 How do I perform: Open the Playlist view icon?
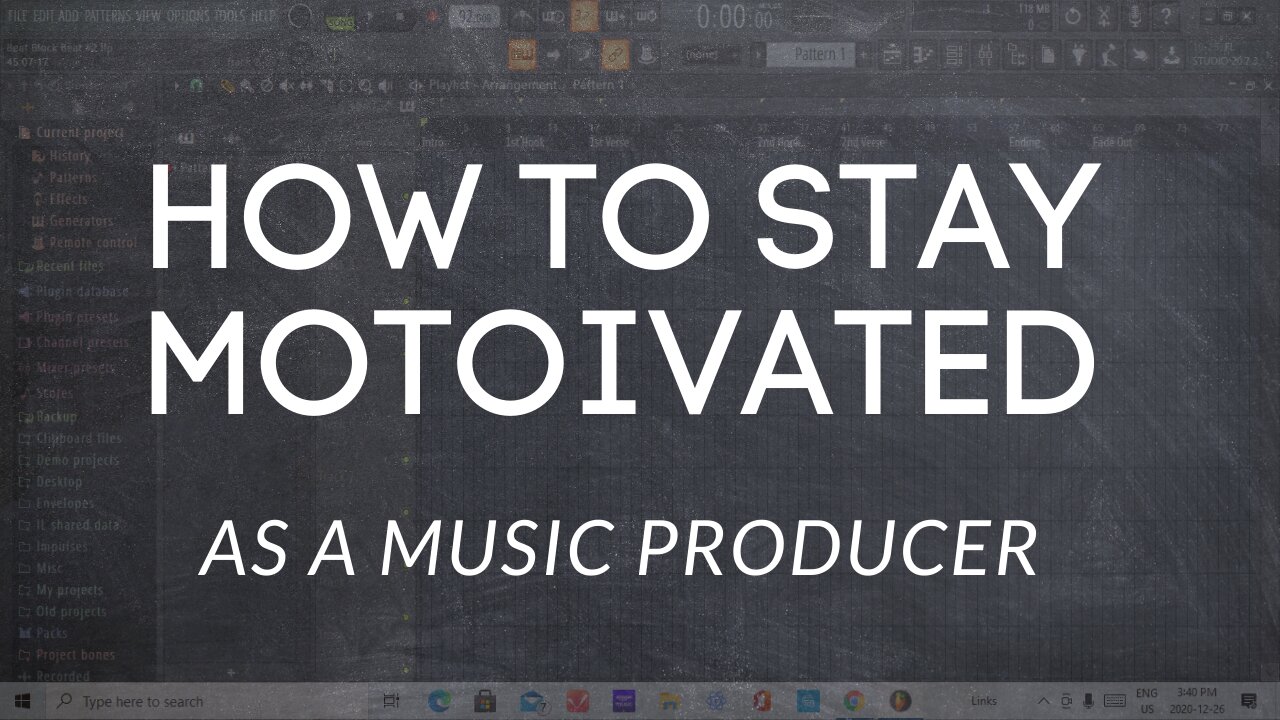892,56
